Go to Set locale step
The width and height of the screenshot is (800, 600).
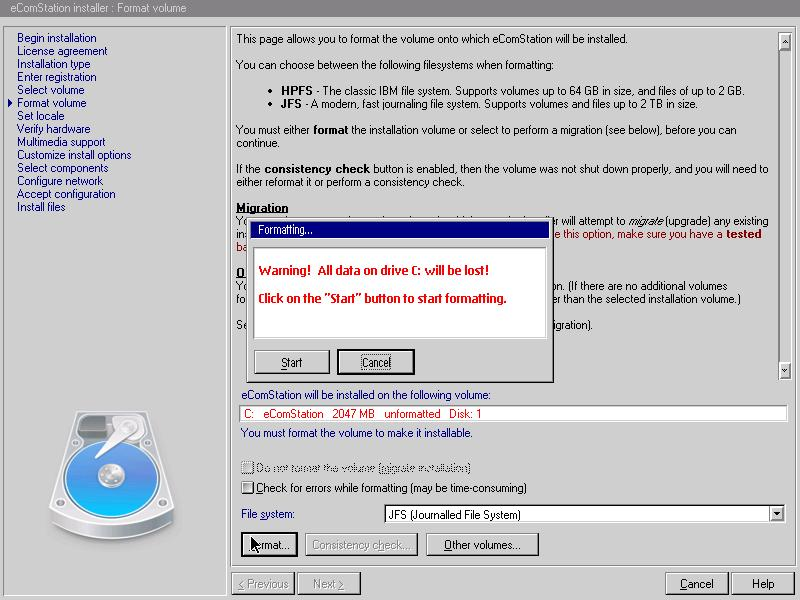[41, 116]
